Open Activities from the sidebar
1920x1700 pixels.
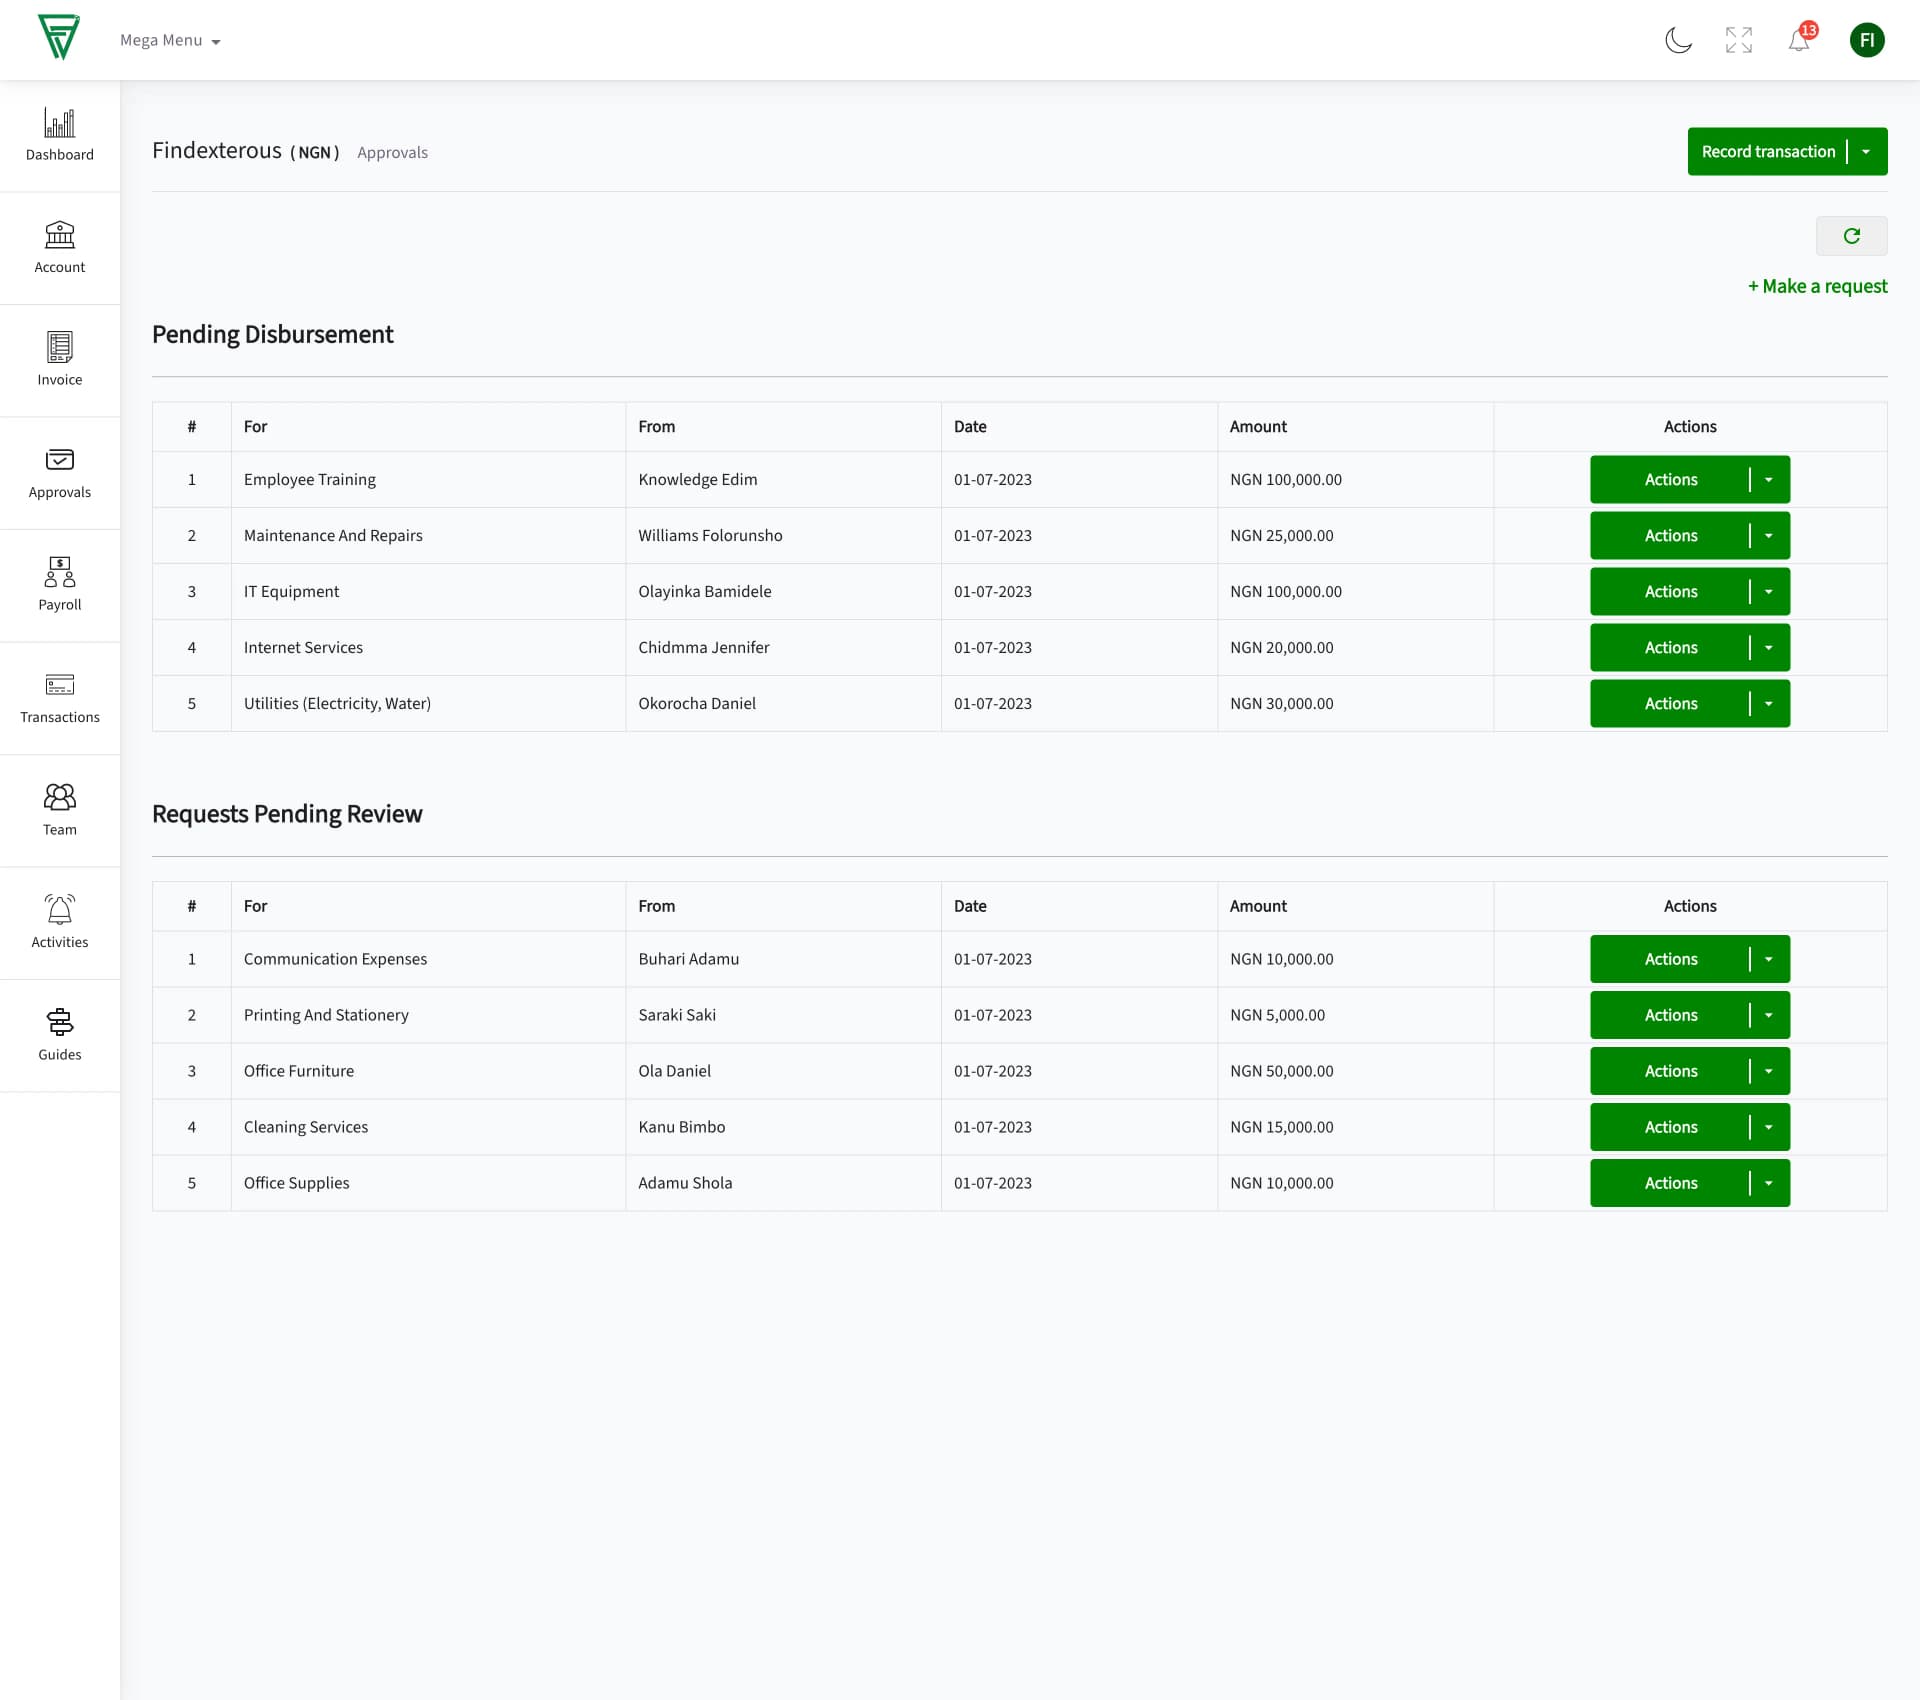(60, 923)
